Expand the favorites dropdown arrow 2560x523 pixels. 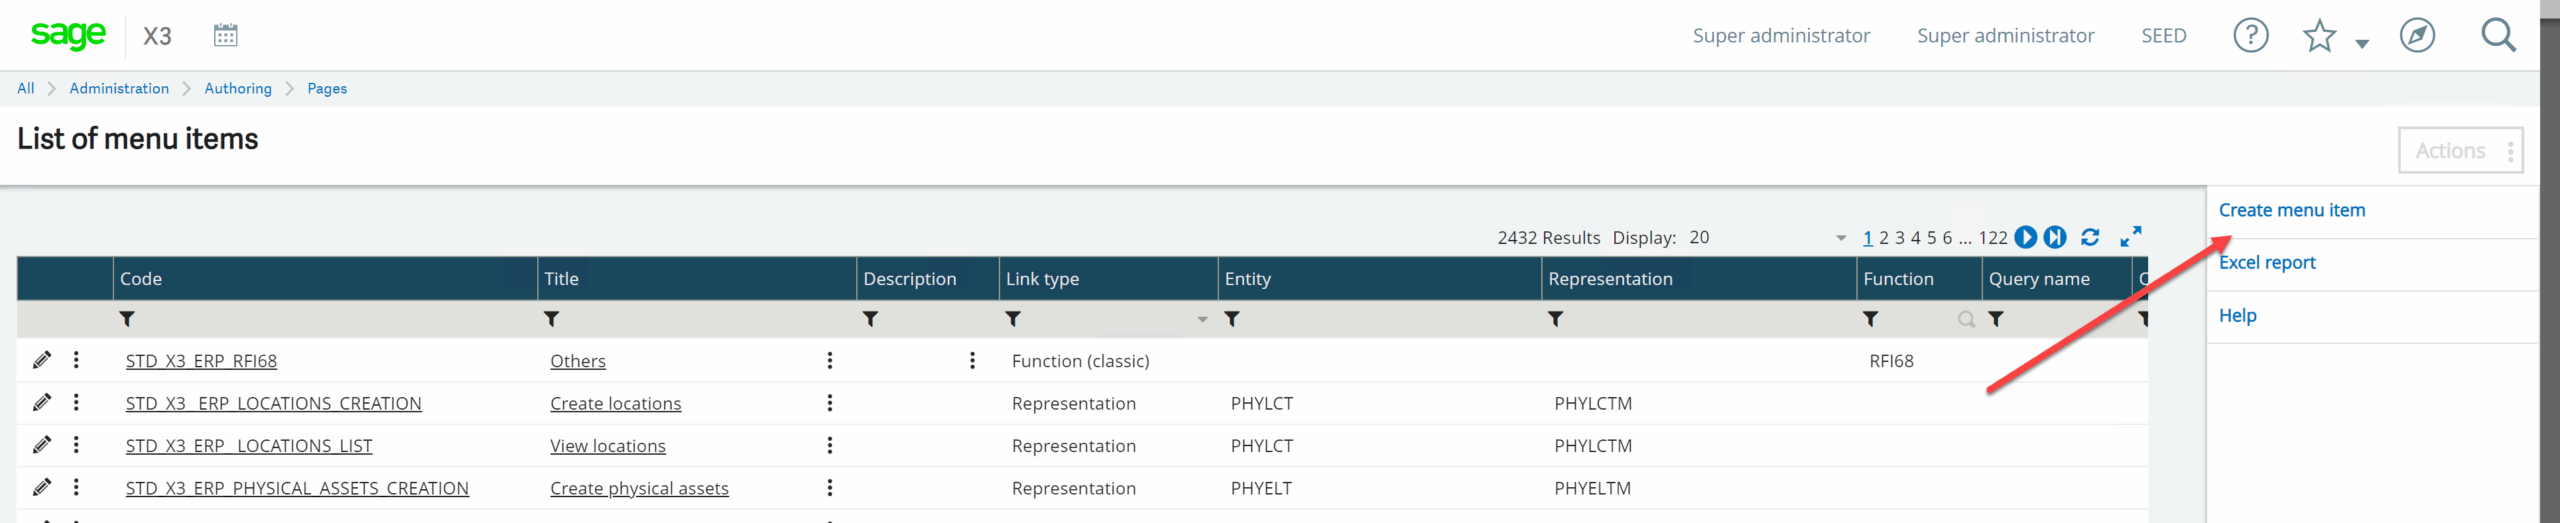[x=2362, y=43]
